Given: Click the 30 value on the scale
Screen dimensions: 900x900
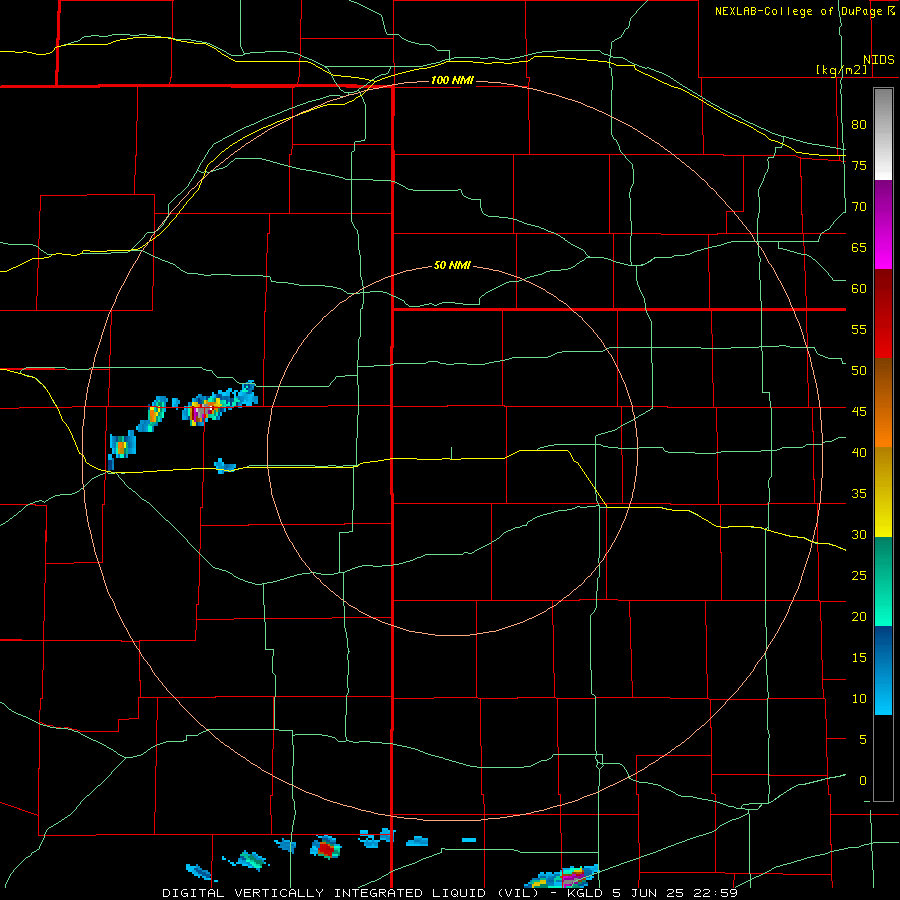Looking at the screenshot, I should [859, 535].
